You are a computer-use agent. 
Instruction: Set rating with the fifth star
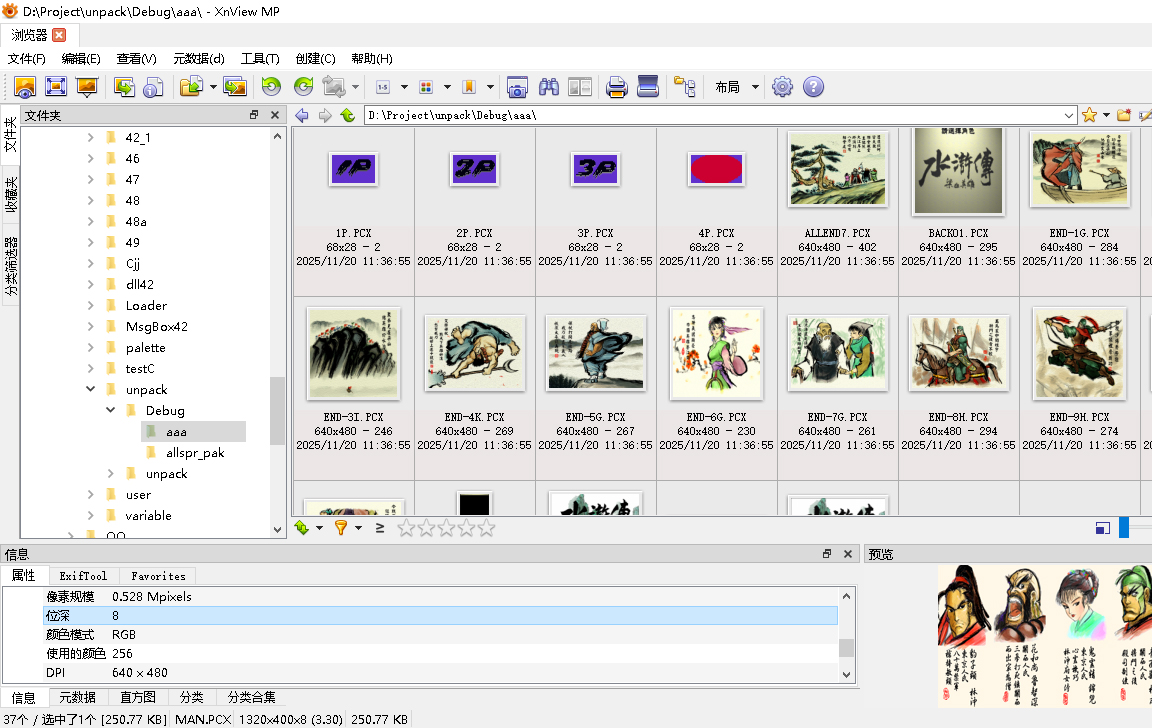click(486, 527)
